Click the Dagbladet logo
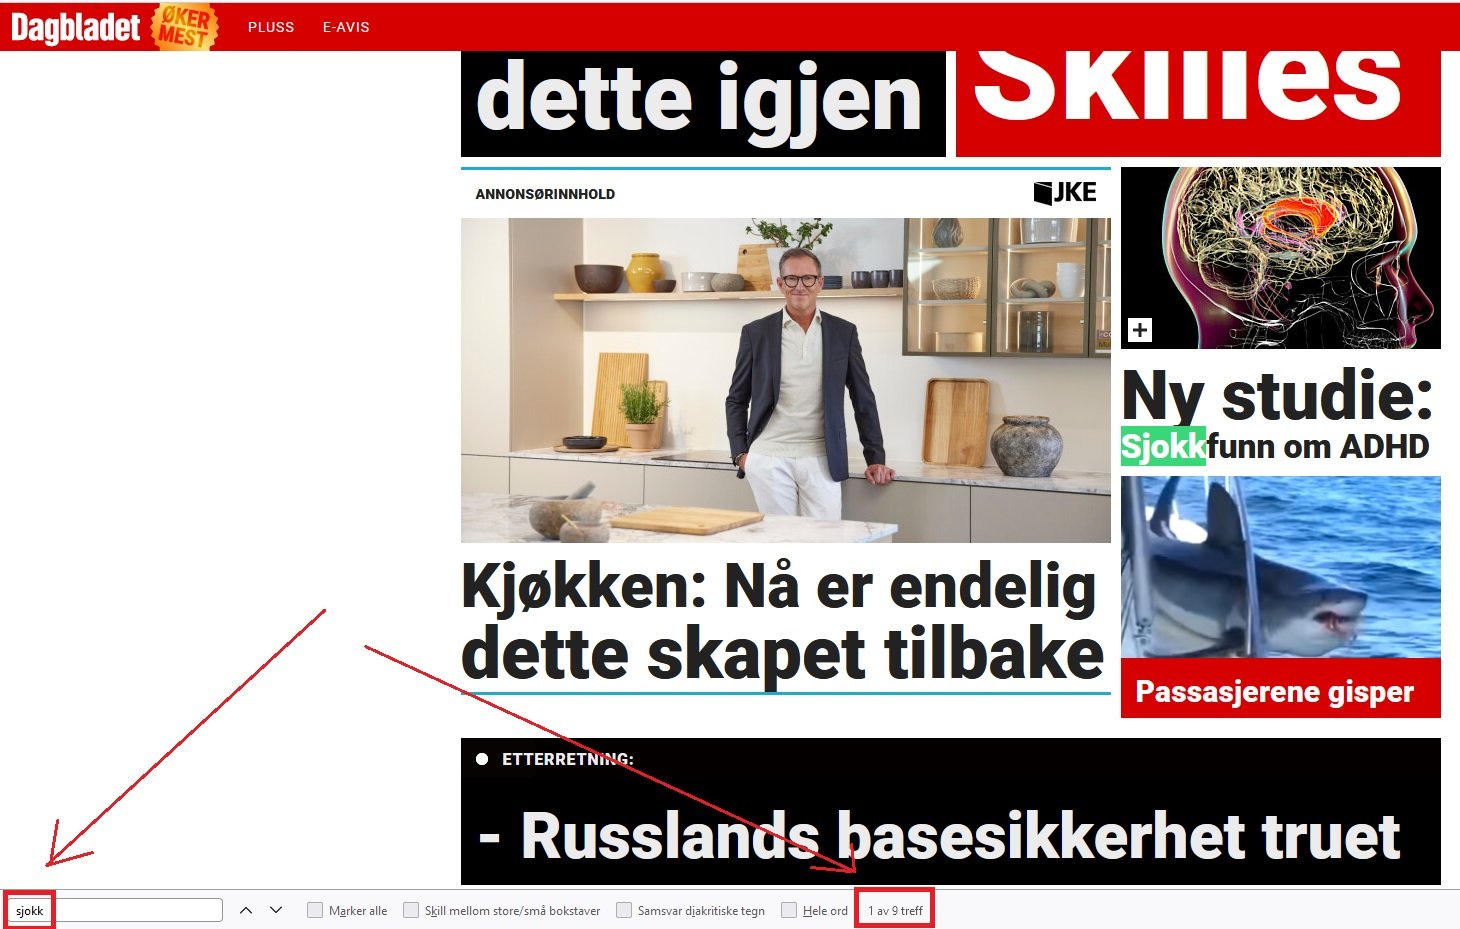 point(75,27)
